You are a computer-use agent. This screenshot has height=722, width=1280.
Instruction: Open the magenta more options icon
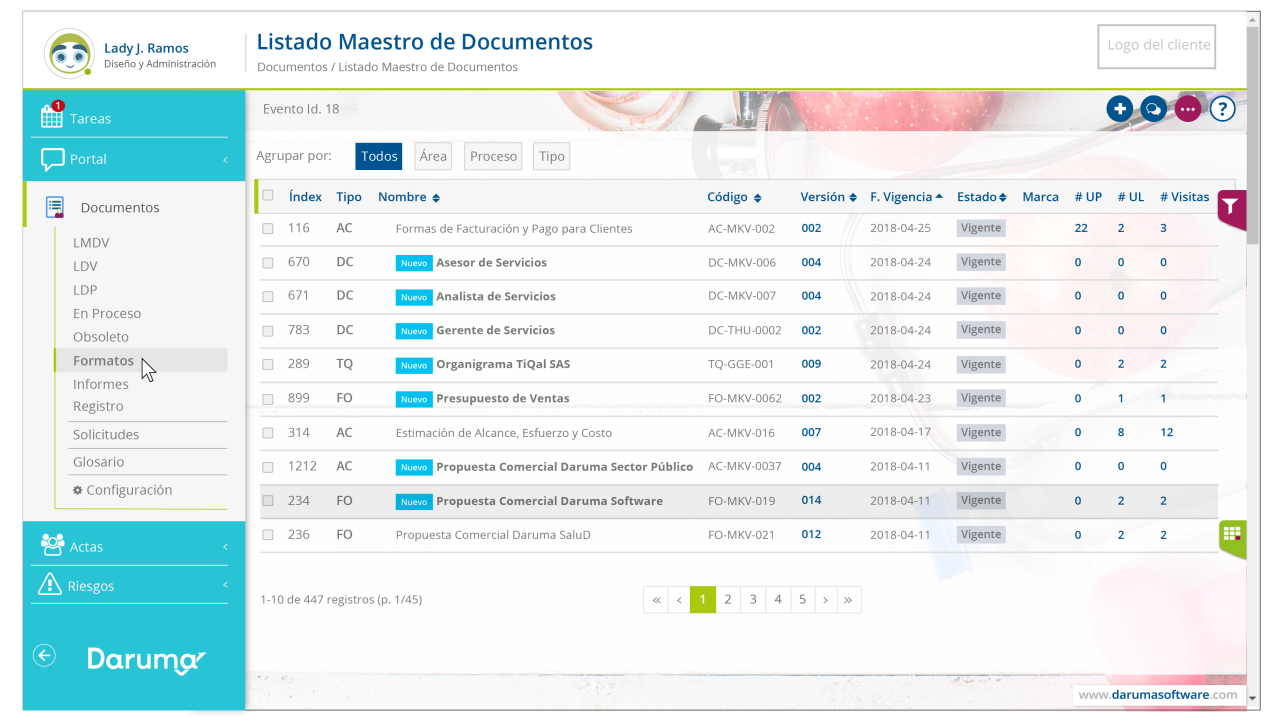pos(1187,109)
